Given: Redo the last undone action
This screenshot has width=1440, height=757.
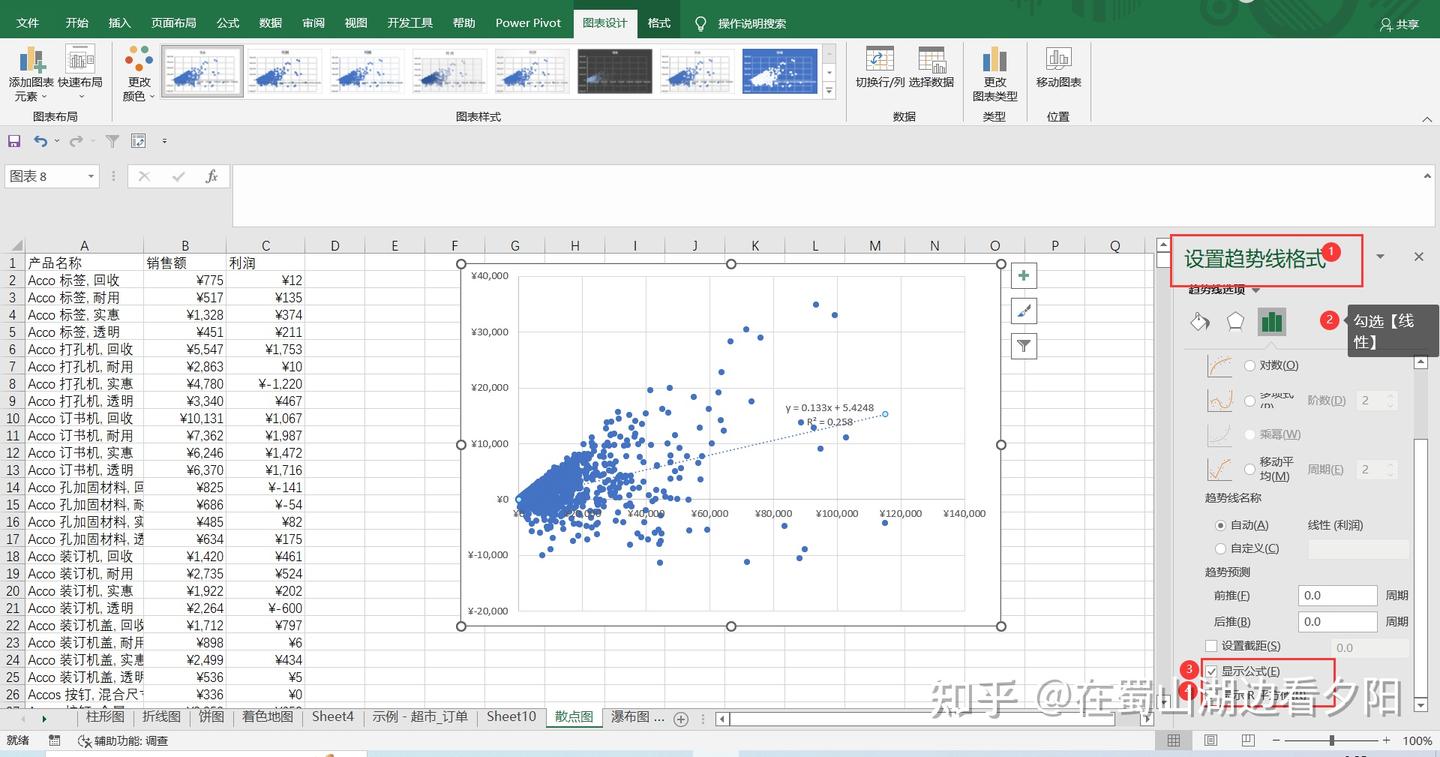Looking at the screenshot, I should (75, 141).
